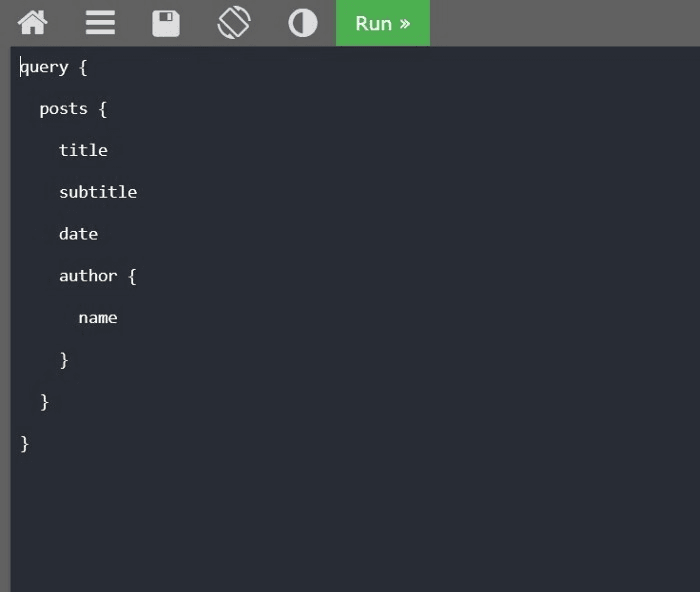The width and height of the screenshot is (700, 592).
Task: Click the 'name' field inside author
Action: tap(98, 318)
